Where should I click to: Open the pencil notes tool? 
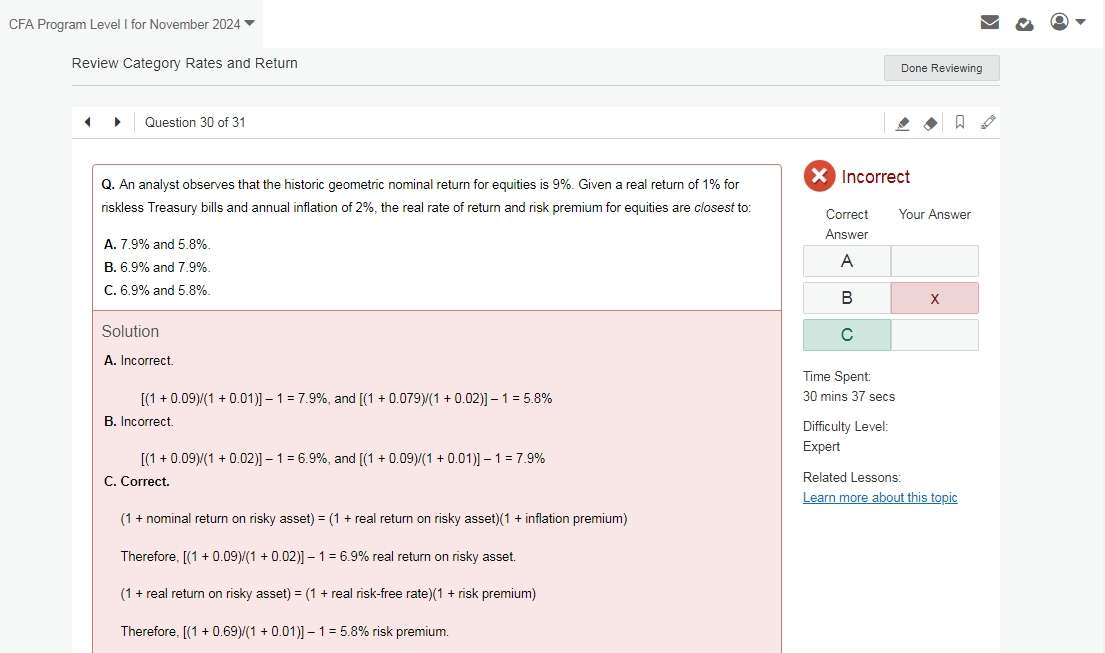[x=988, y=122]
